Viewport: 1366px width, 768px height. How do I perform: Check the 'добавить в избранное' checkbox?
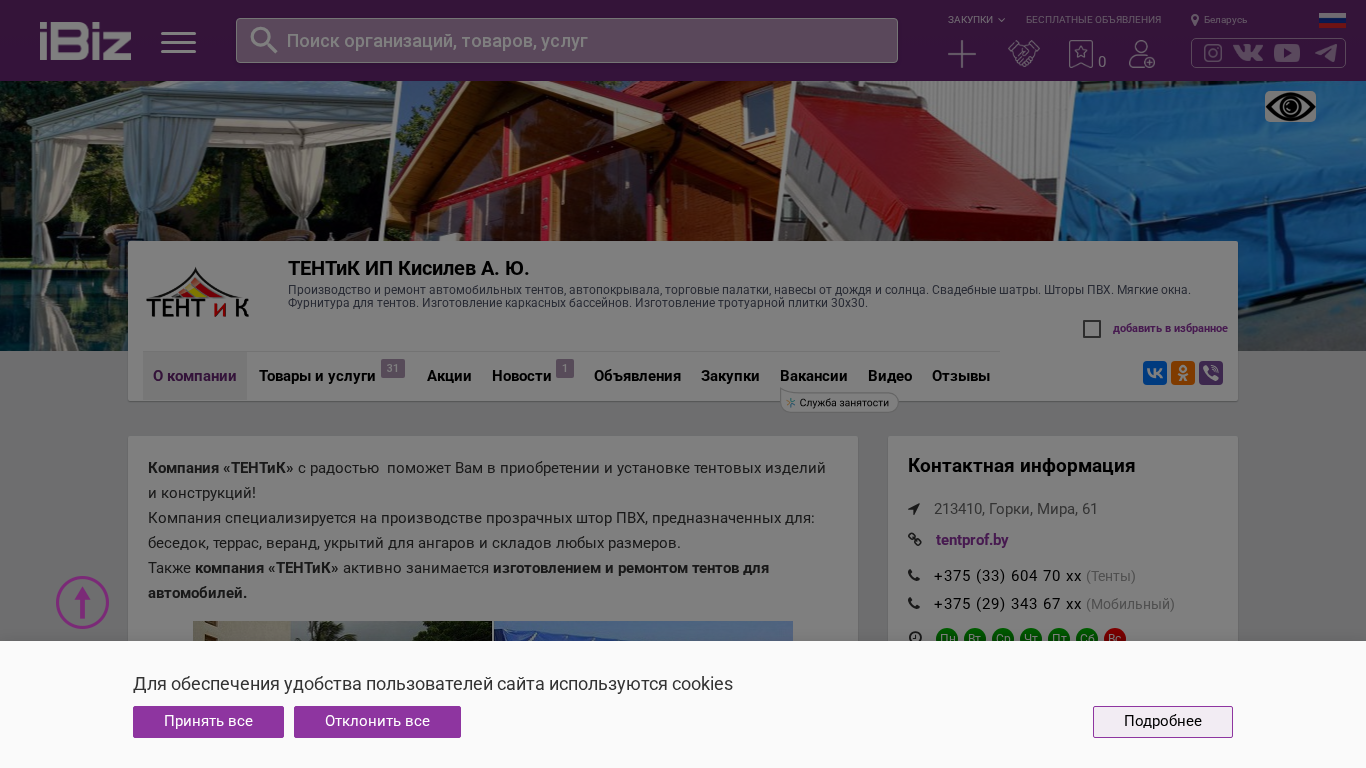[x=1092, y=329]
